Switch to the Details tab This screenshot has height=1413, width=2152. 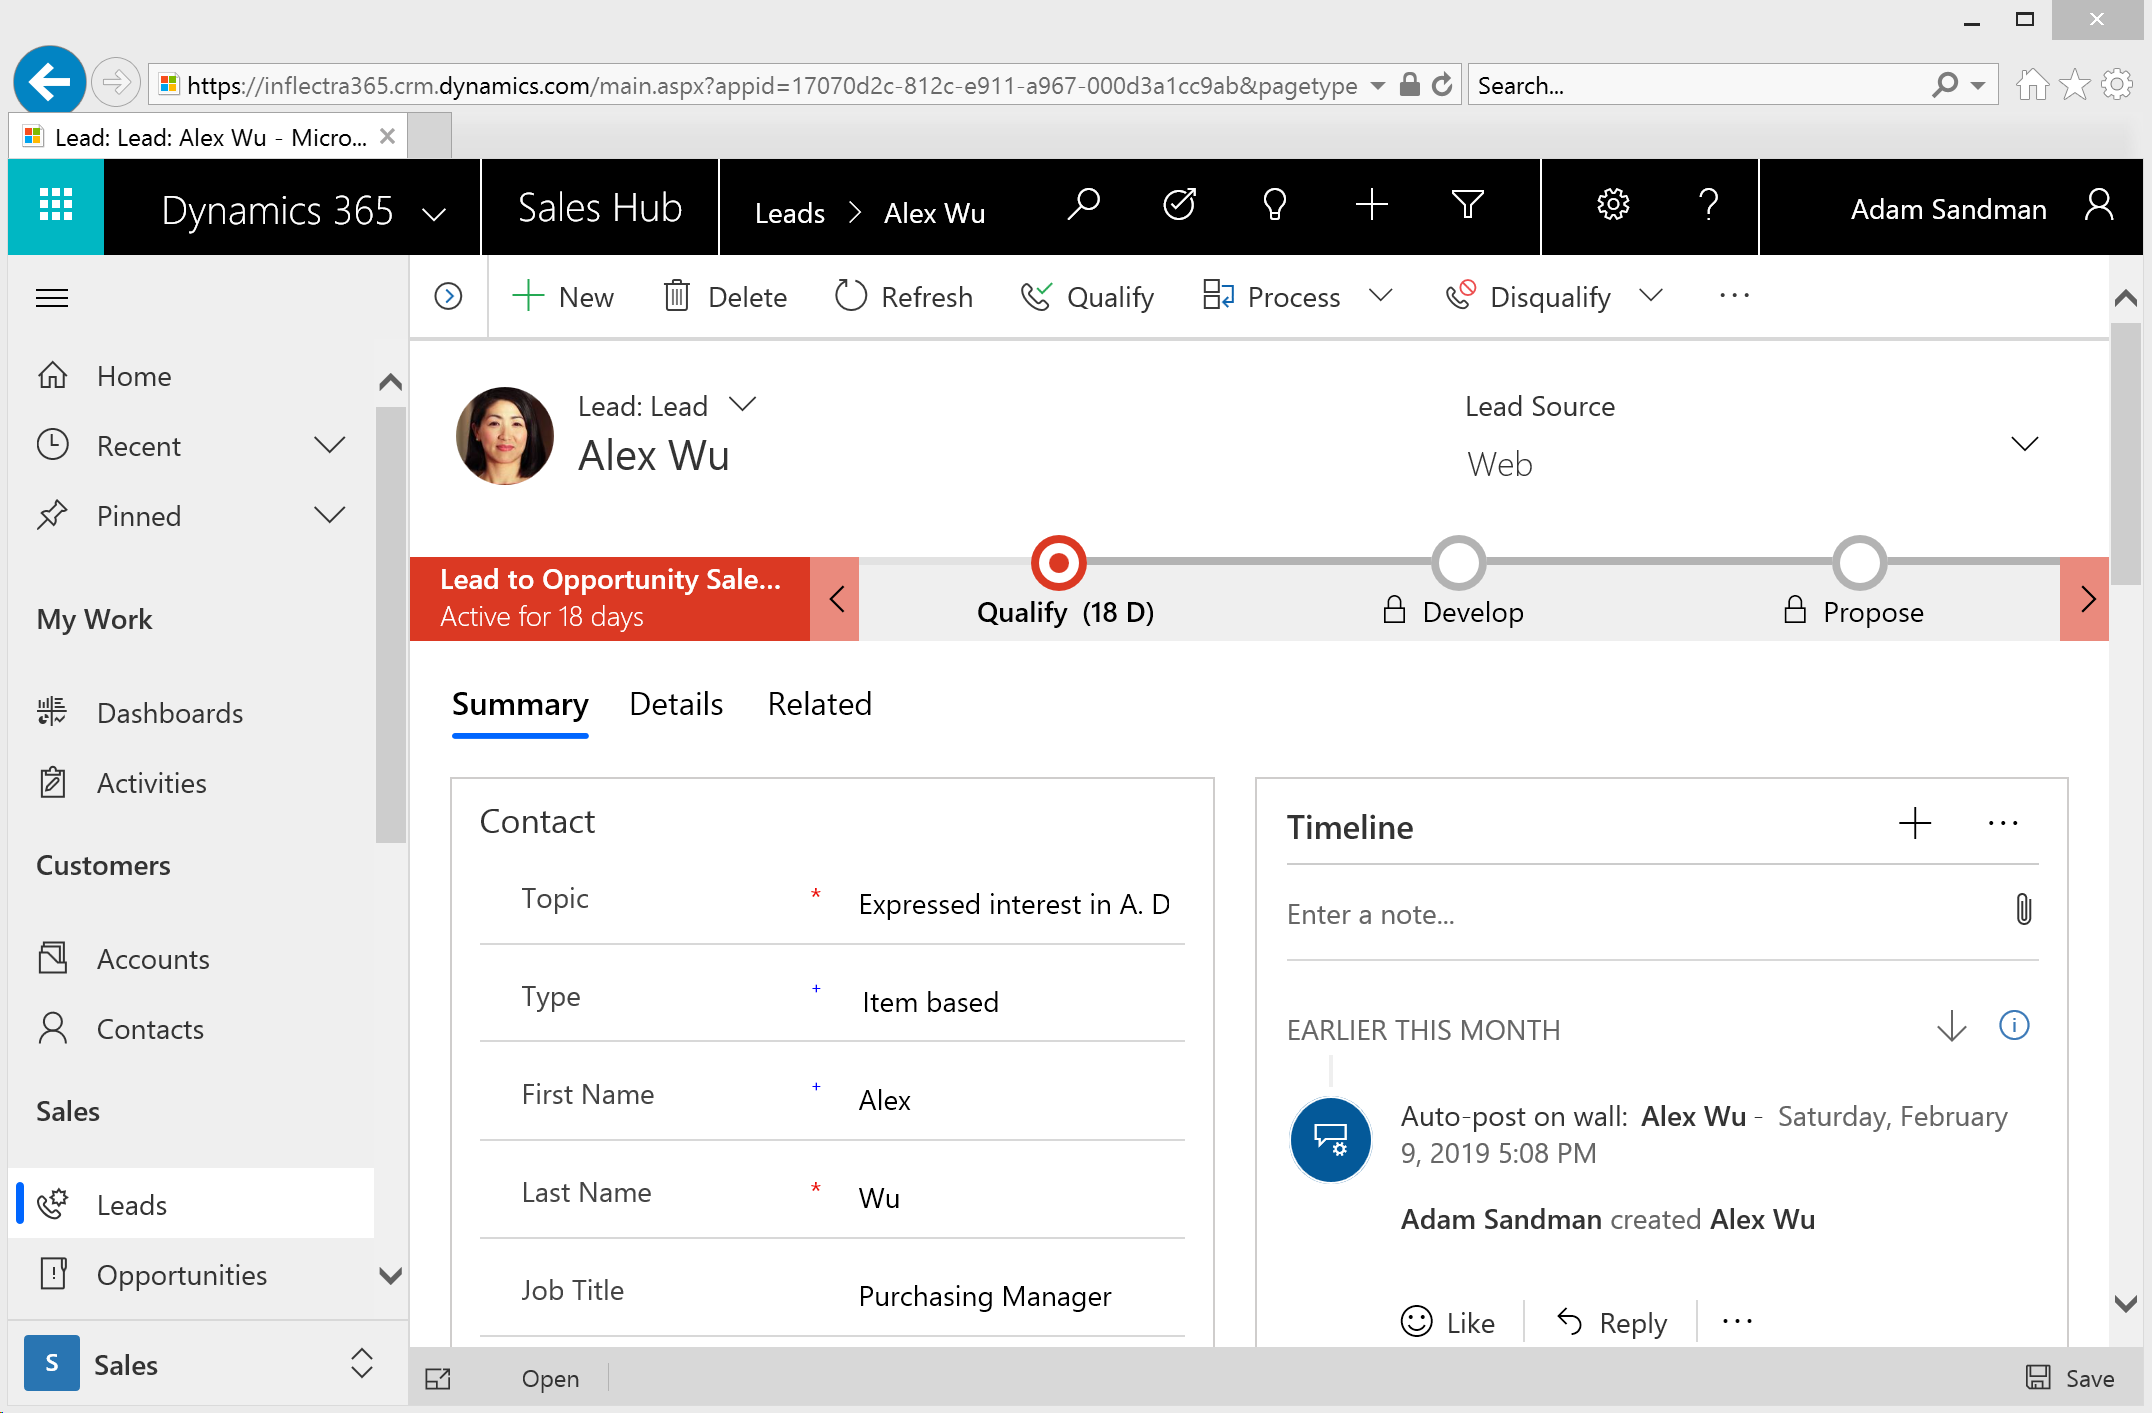point(675,705)
